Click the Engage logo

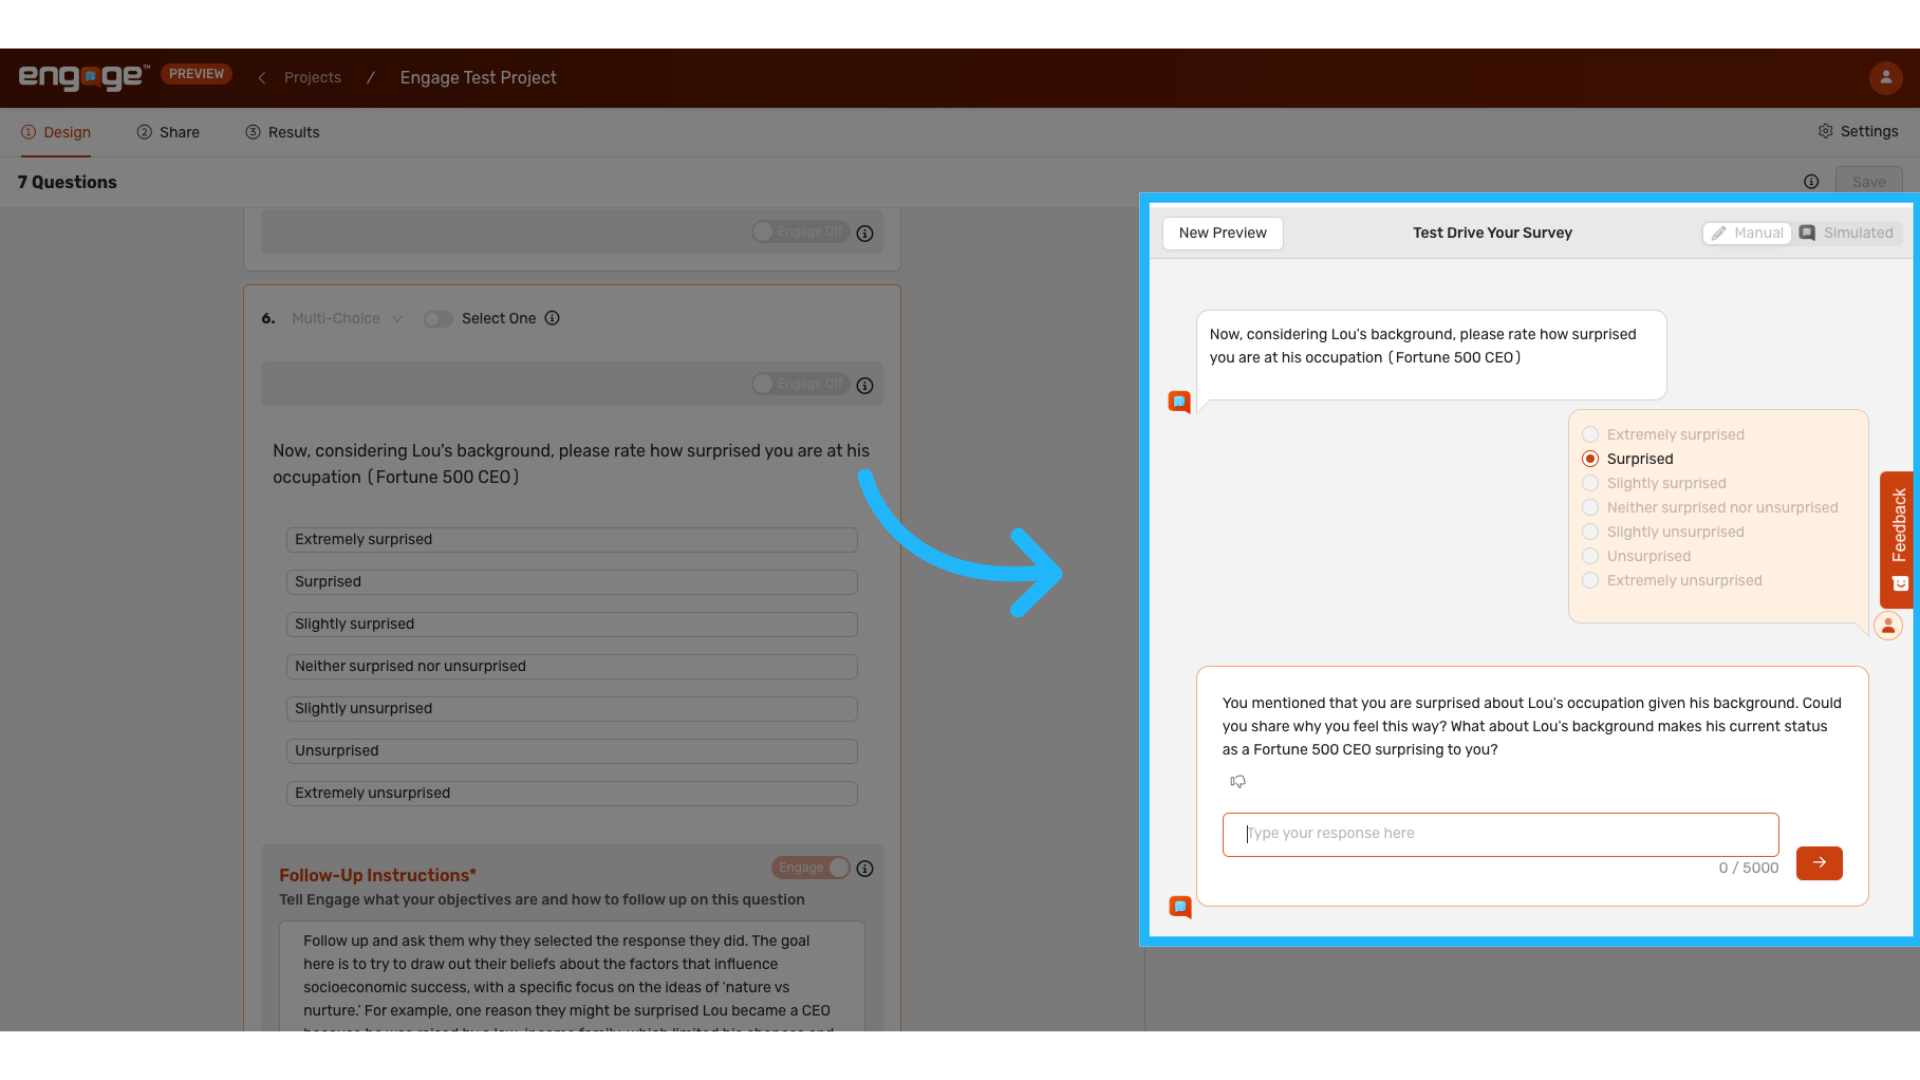point(84,77)
